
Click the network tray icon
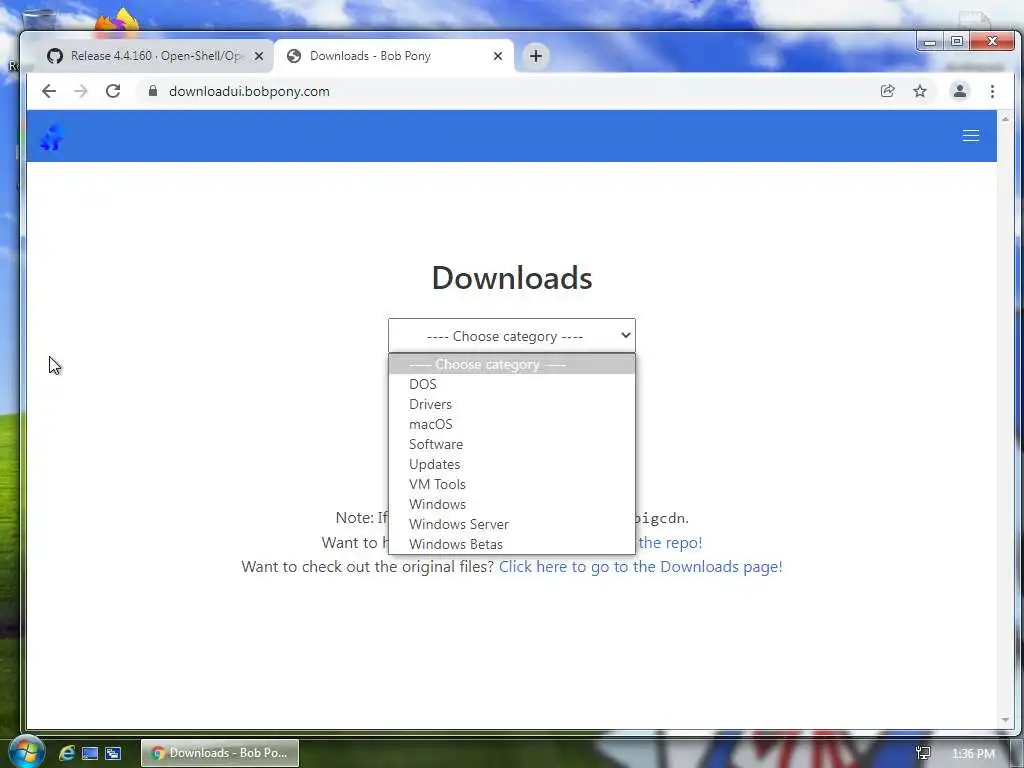click(923, 754)
